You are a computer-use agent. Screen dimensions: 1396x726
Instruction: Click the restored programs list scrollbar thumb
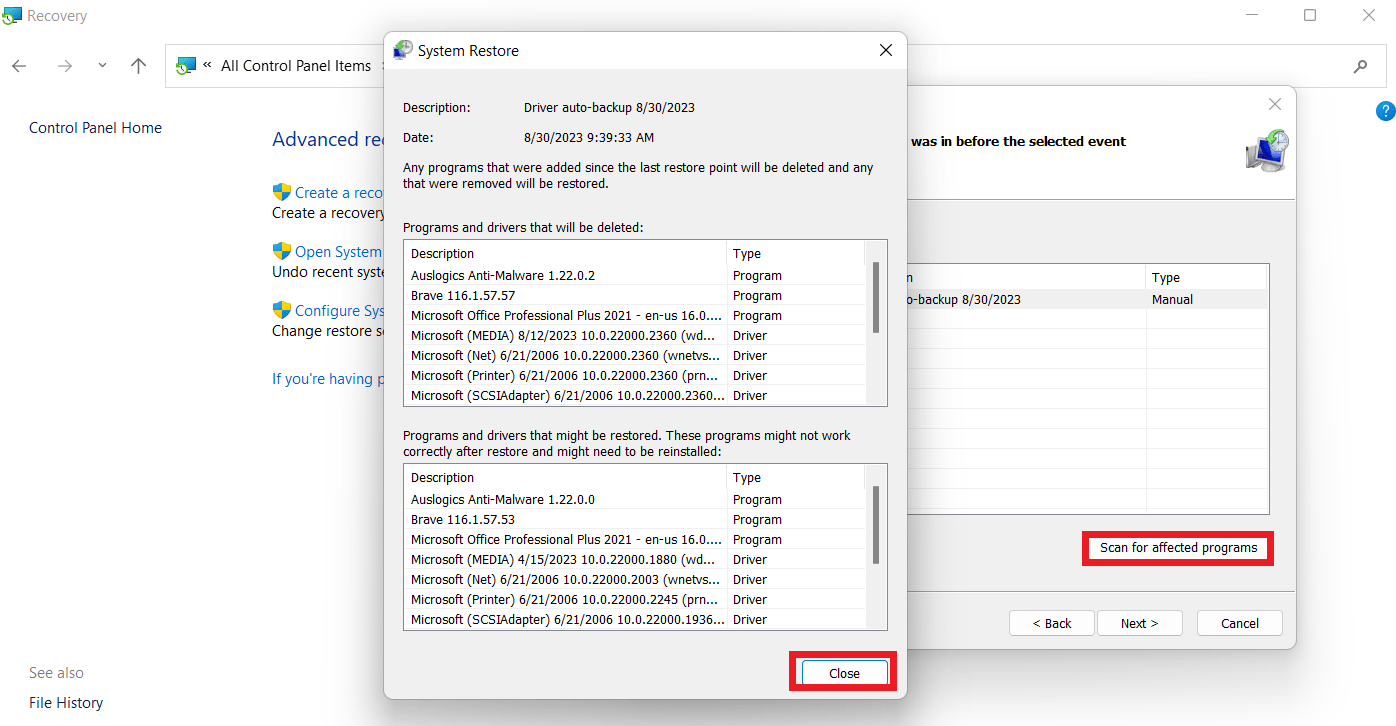coord(876,524)
